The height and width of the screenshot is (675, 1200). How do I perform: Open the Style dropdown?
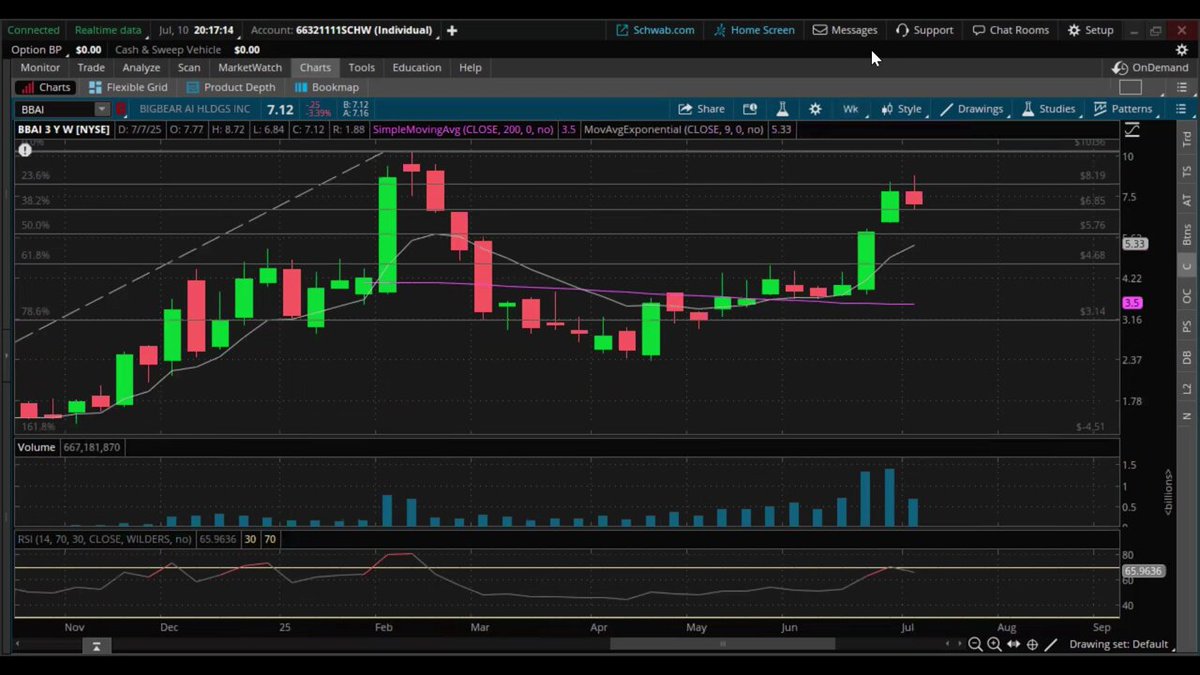click(901, 109)
